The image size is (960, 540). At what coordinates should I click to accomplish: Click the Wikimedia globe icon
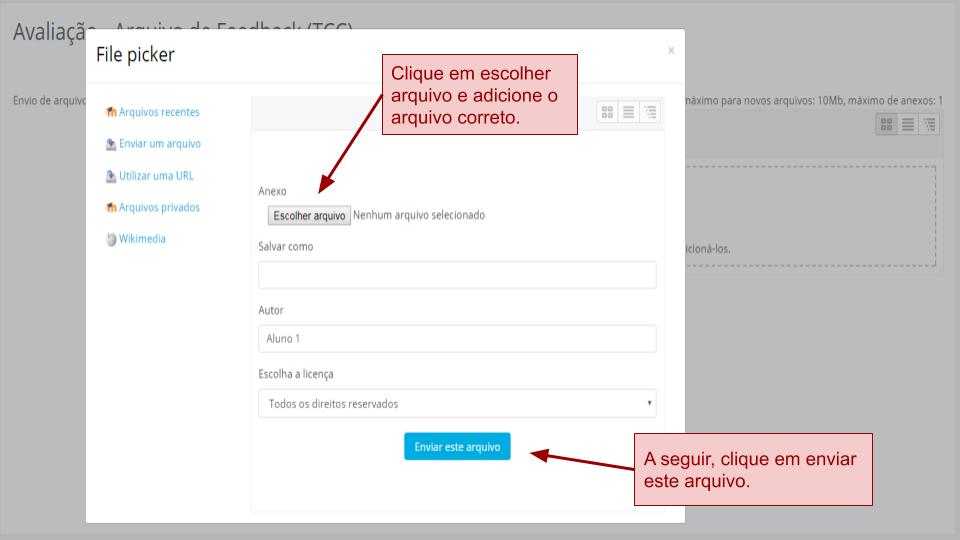(x=111, y=240)
